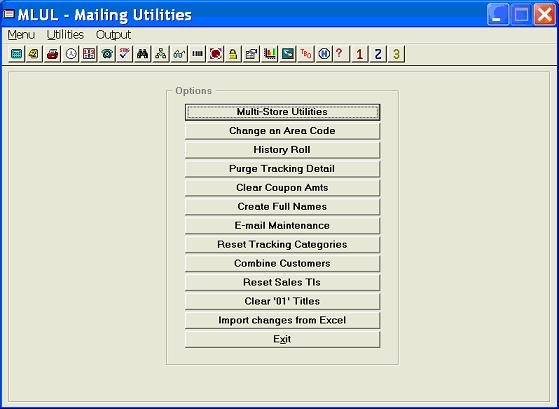Click the teal calculator toolbar icon
This screenshot has height=409, width=559.
pyautogui.click(x=16, y=54)
